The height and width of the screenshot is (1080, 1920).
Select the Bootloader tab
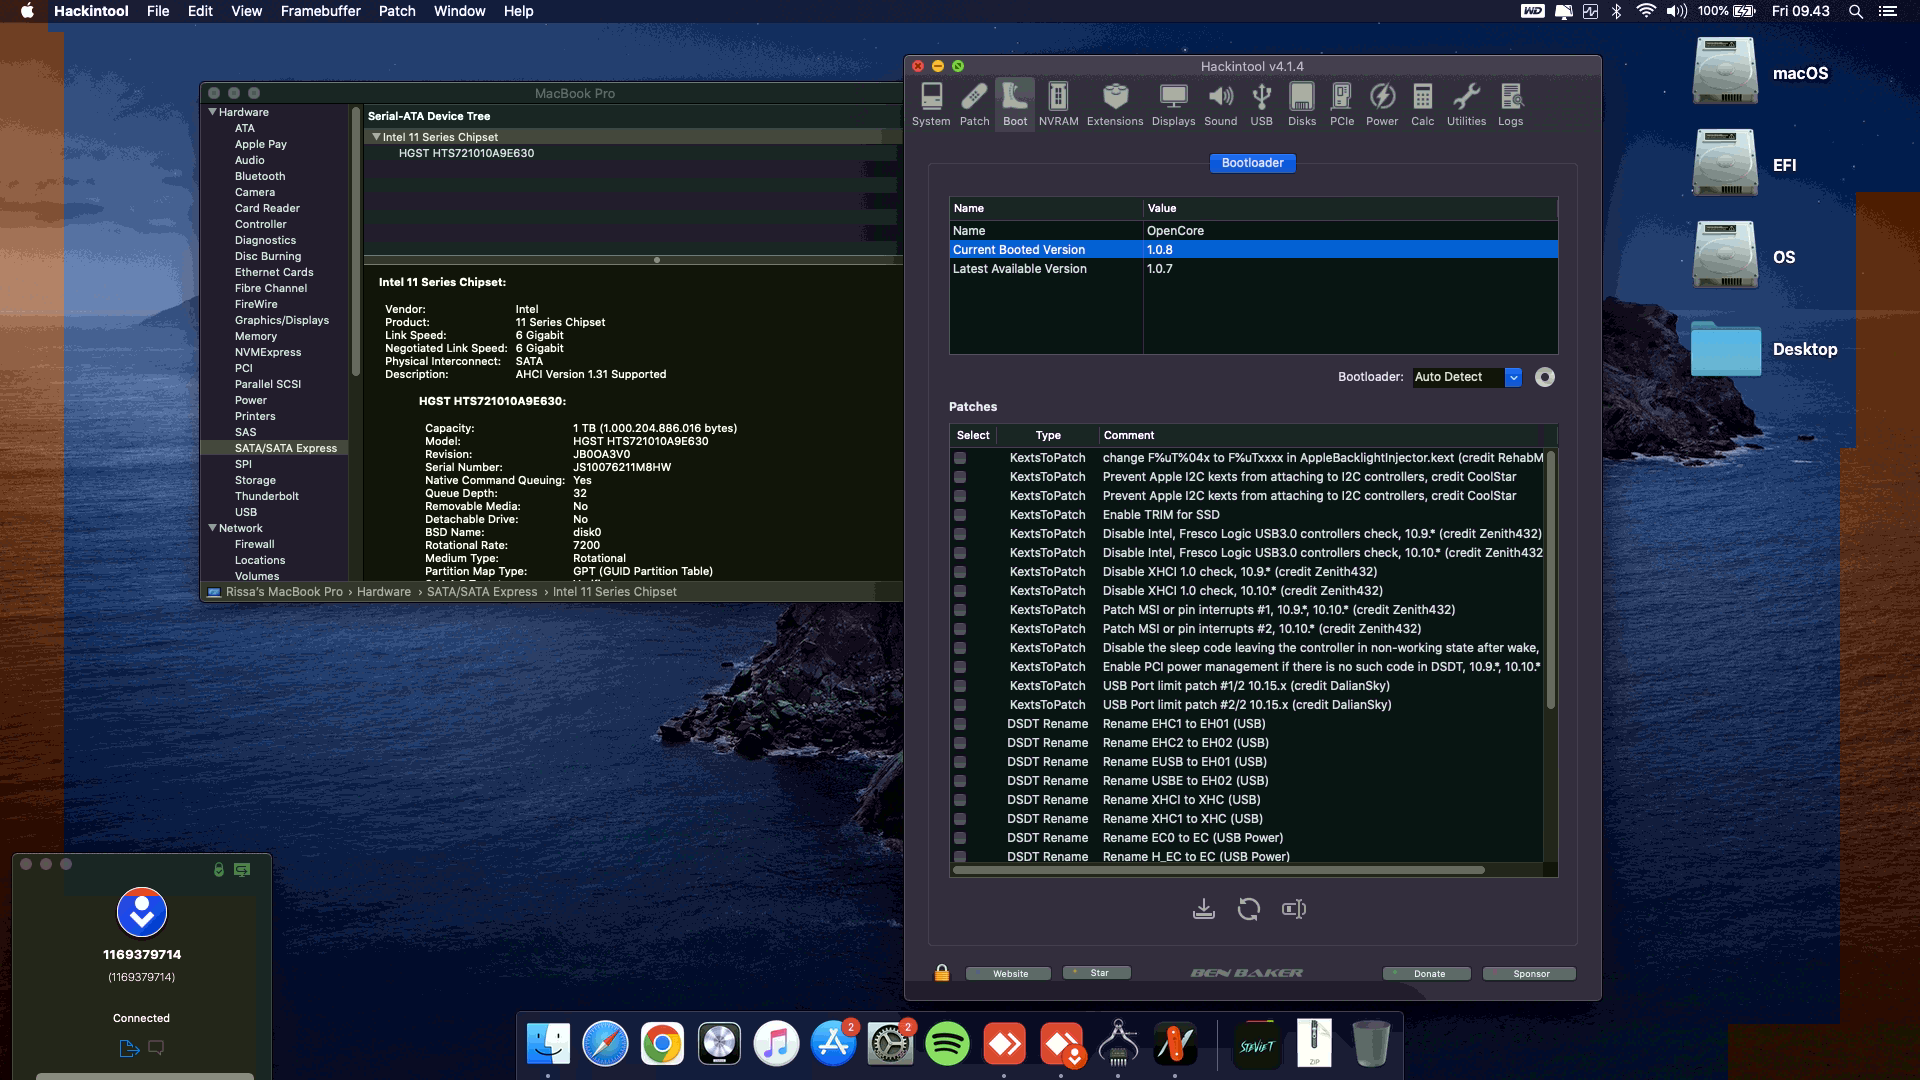[1252, 163]
